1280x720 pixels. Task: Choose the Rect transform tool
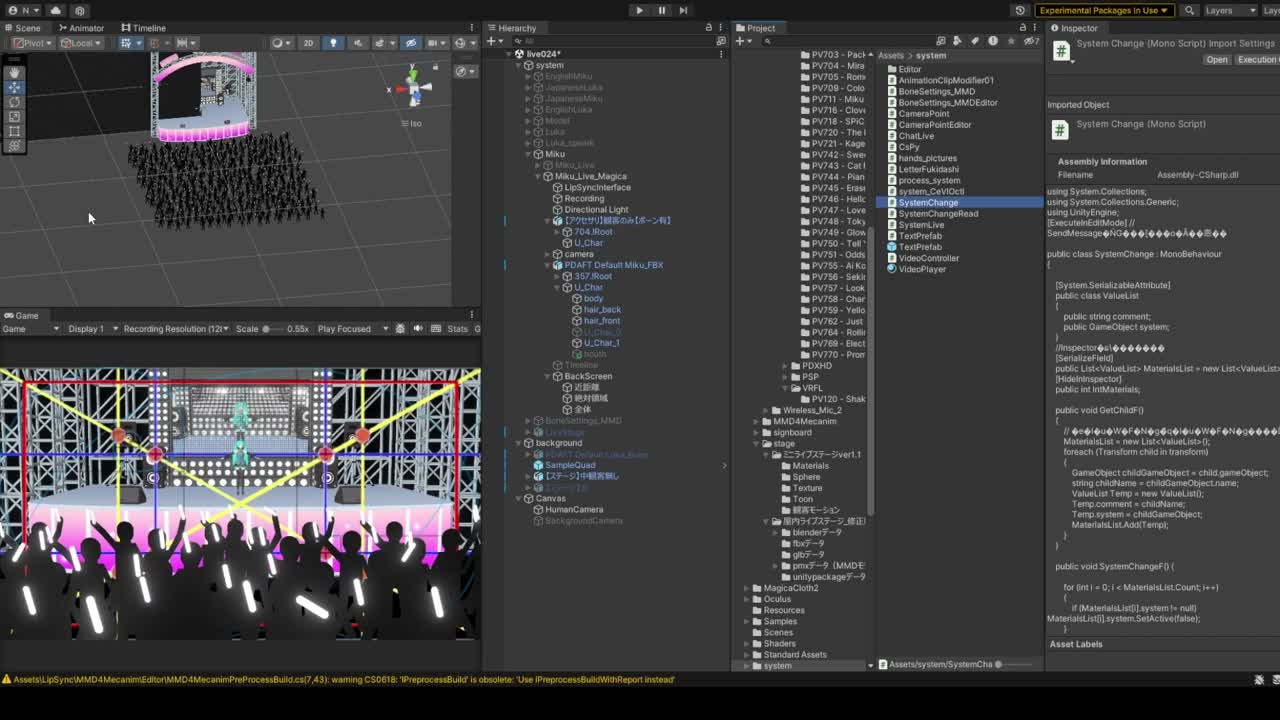click(x=14, y=131)
